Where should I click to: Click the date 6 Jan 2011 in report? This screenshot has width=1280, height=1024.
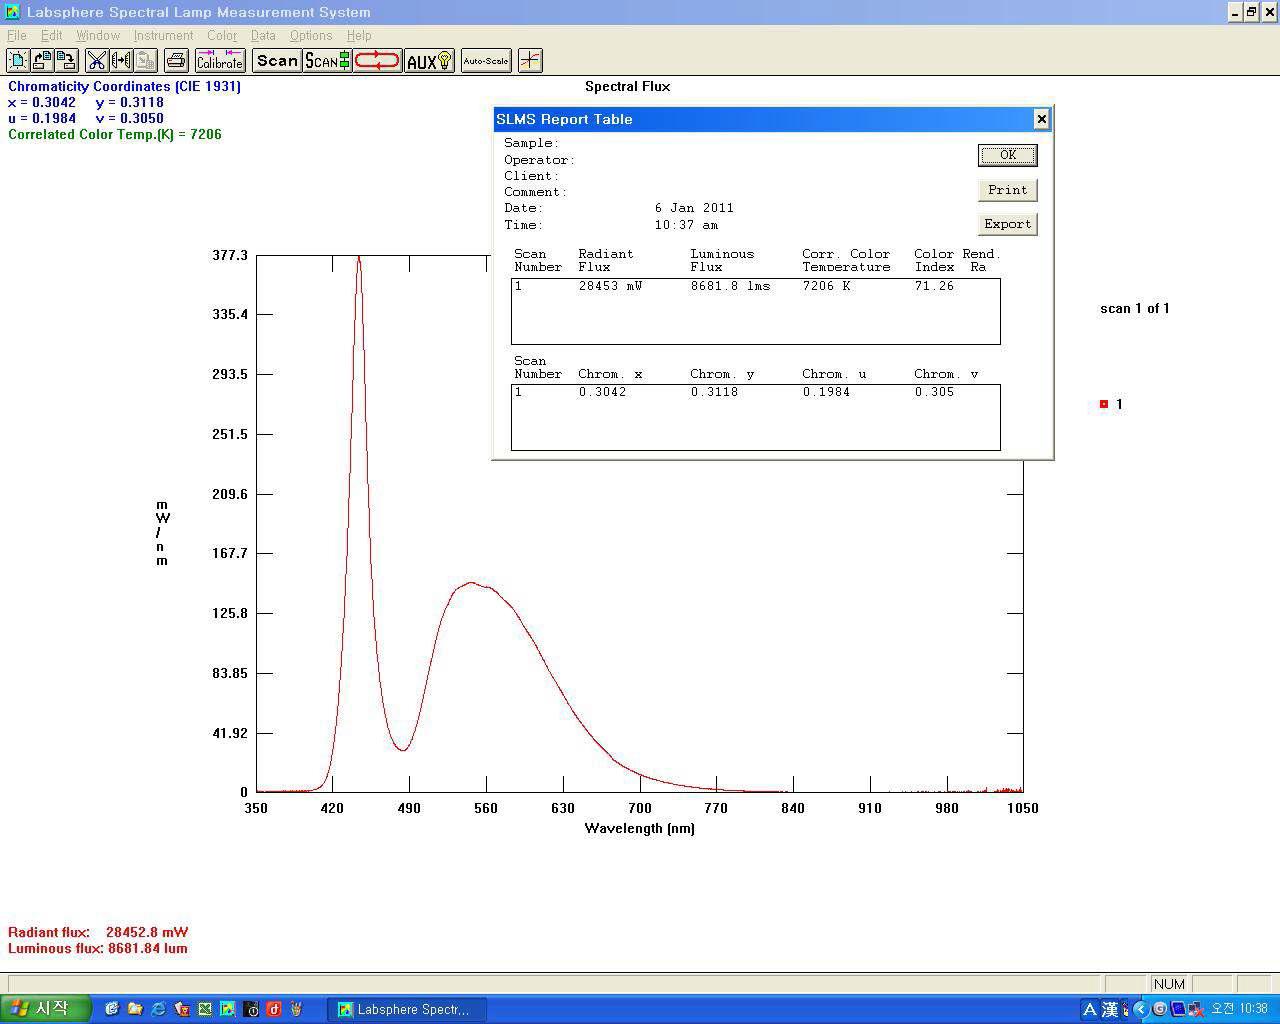[694, 208]
